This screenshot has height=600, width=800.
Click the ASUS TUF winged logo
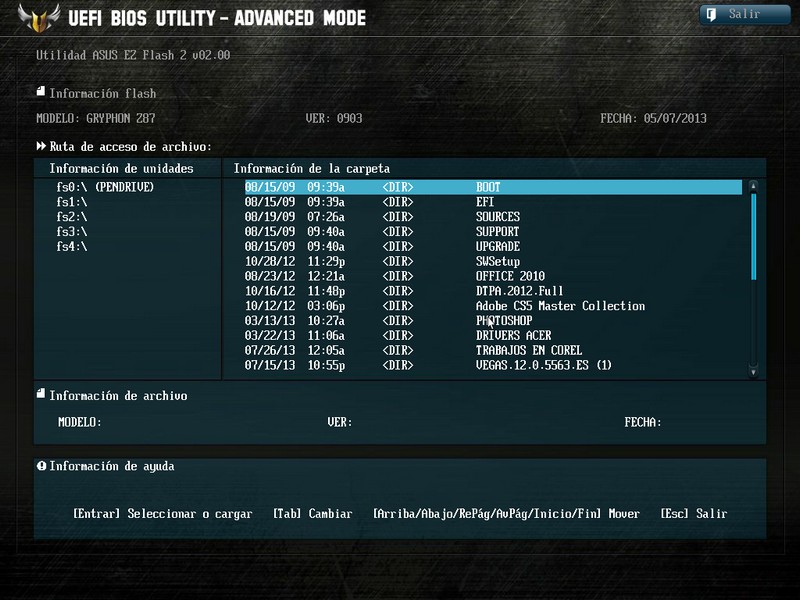coord(39,18)
